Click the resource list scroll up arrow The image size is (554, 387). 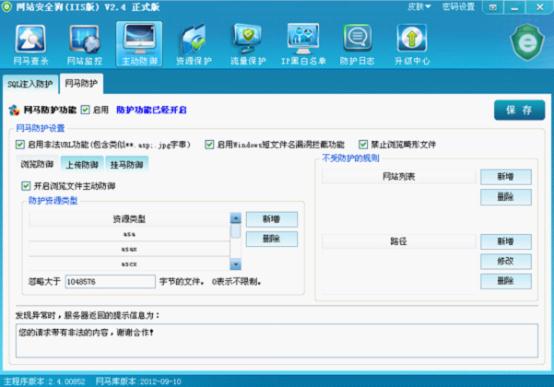(x=235, y=218)
